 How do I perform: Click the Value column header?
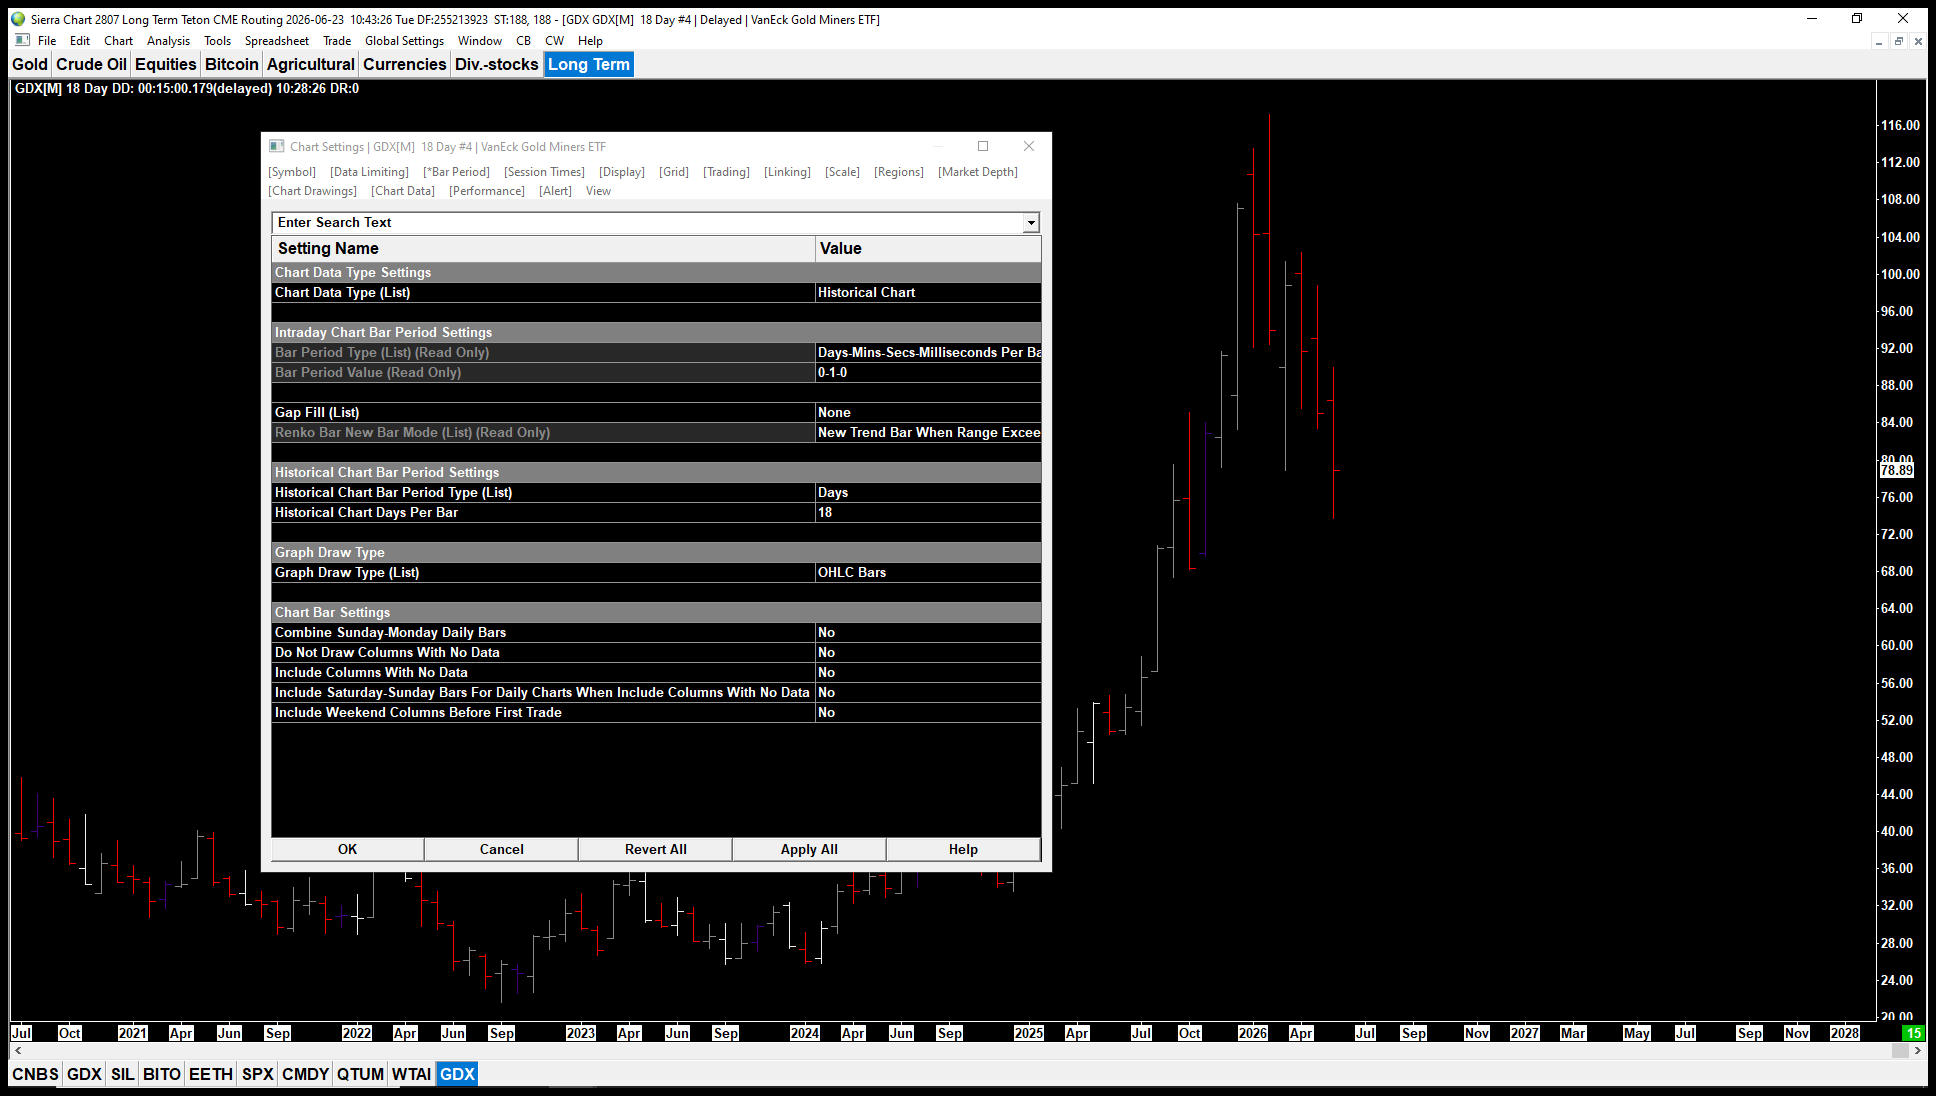pyautogui.click(x=928, y=249)
